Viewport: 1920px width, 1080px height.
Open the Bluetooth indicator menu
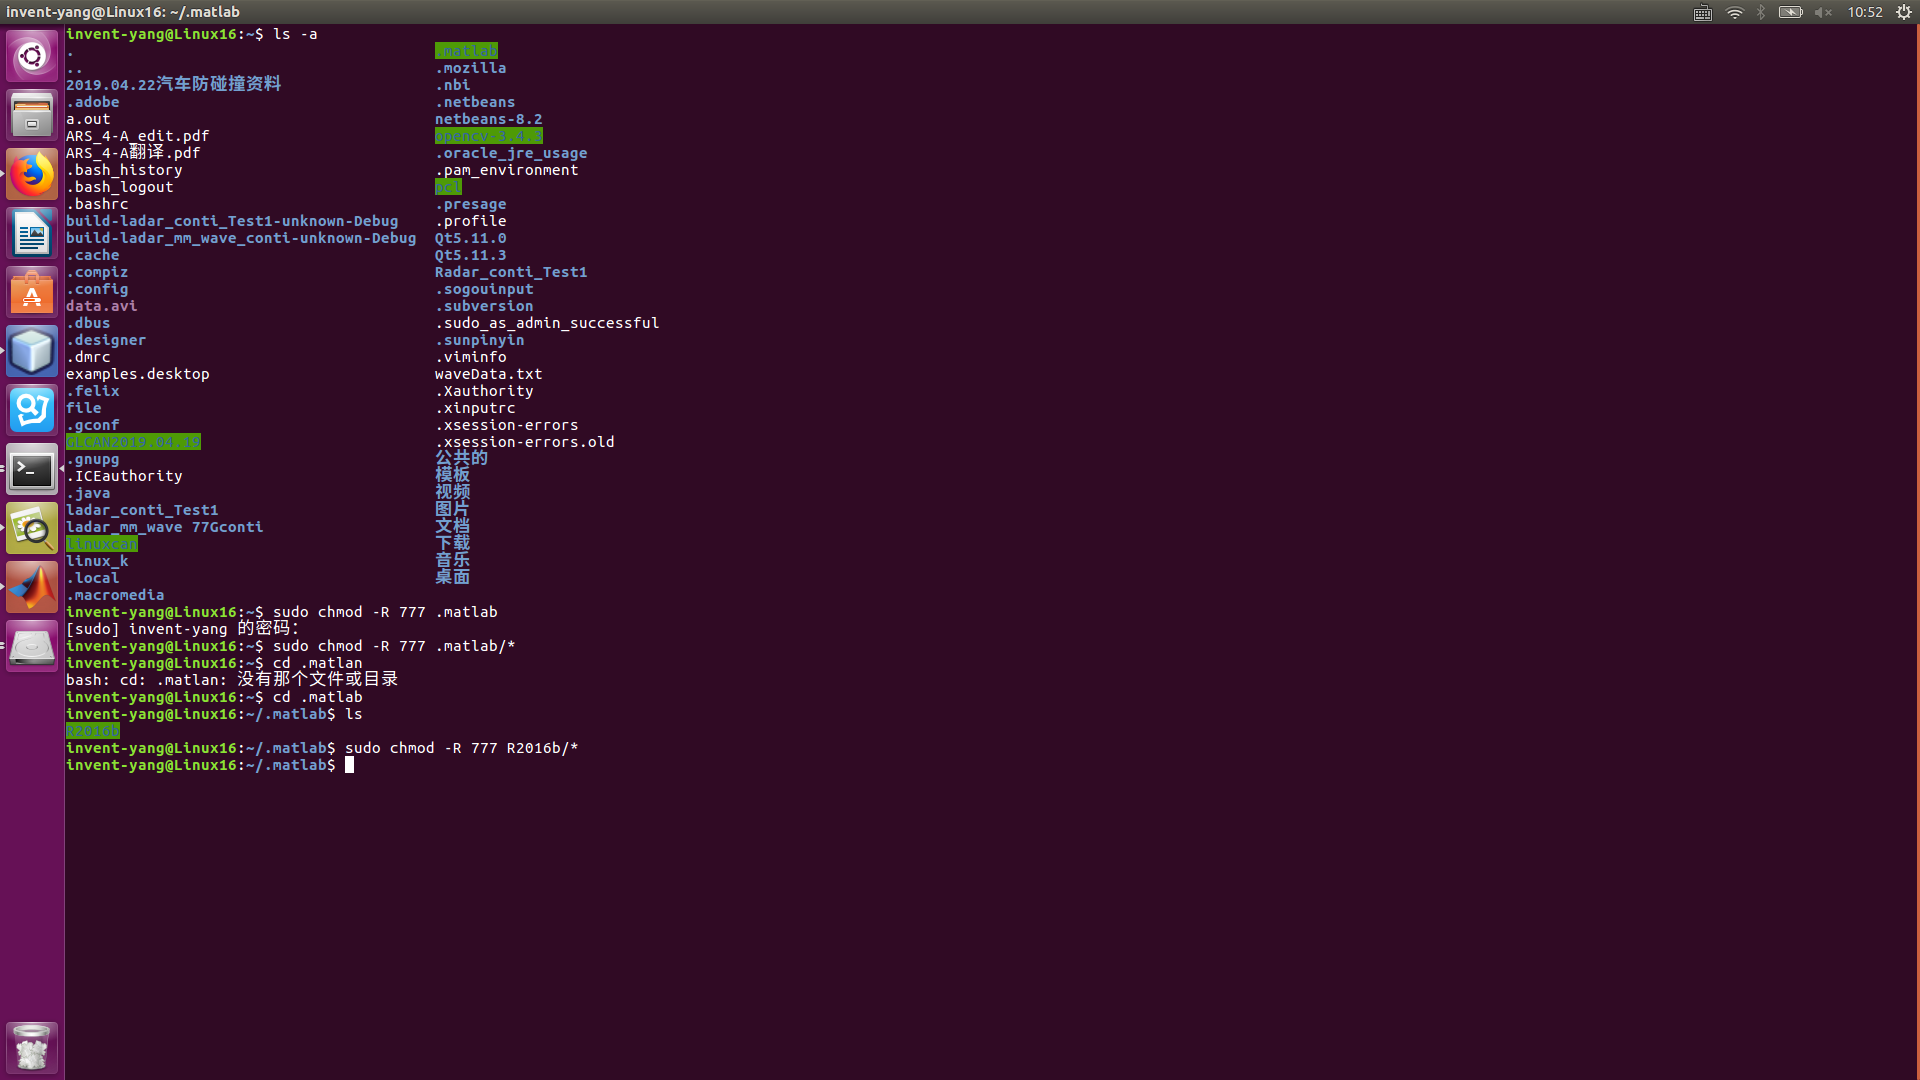pyautogui.click(x=1761, y=12)
